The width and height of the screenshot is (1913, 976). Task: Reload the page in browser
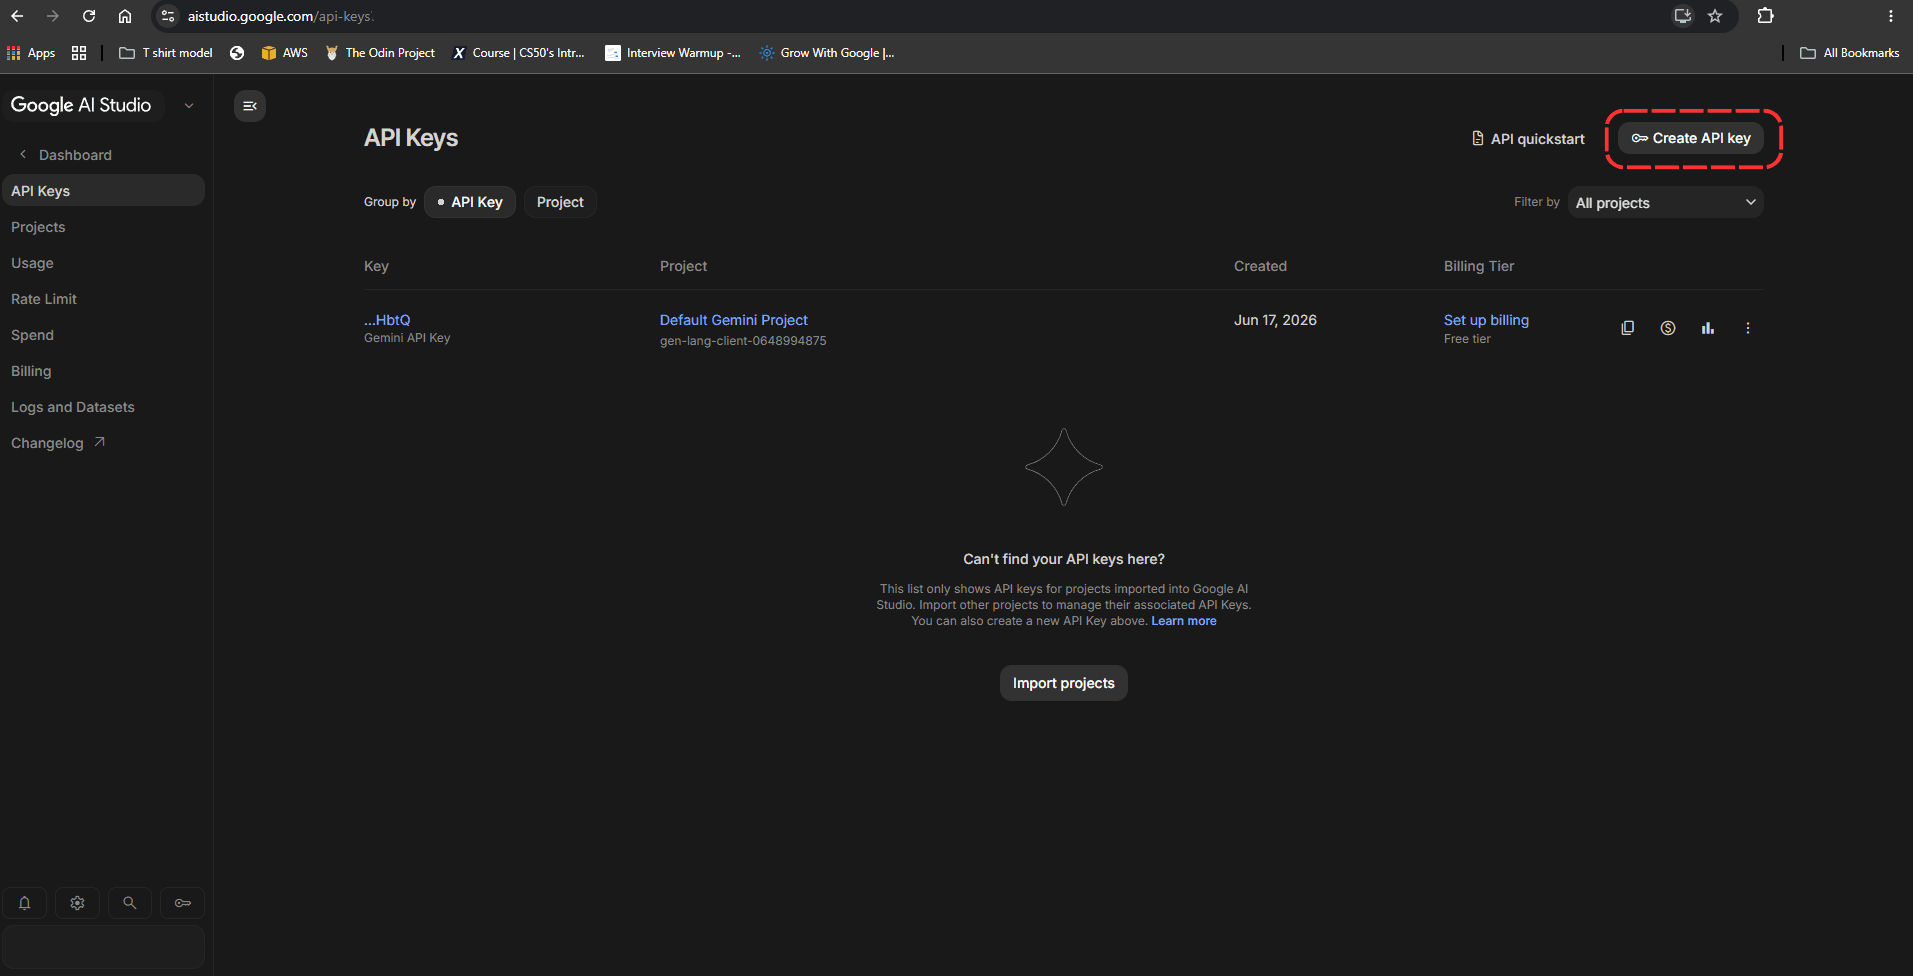coord(89,16)
